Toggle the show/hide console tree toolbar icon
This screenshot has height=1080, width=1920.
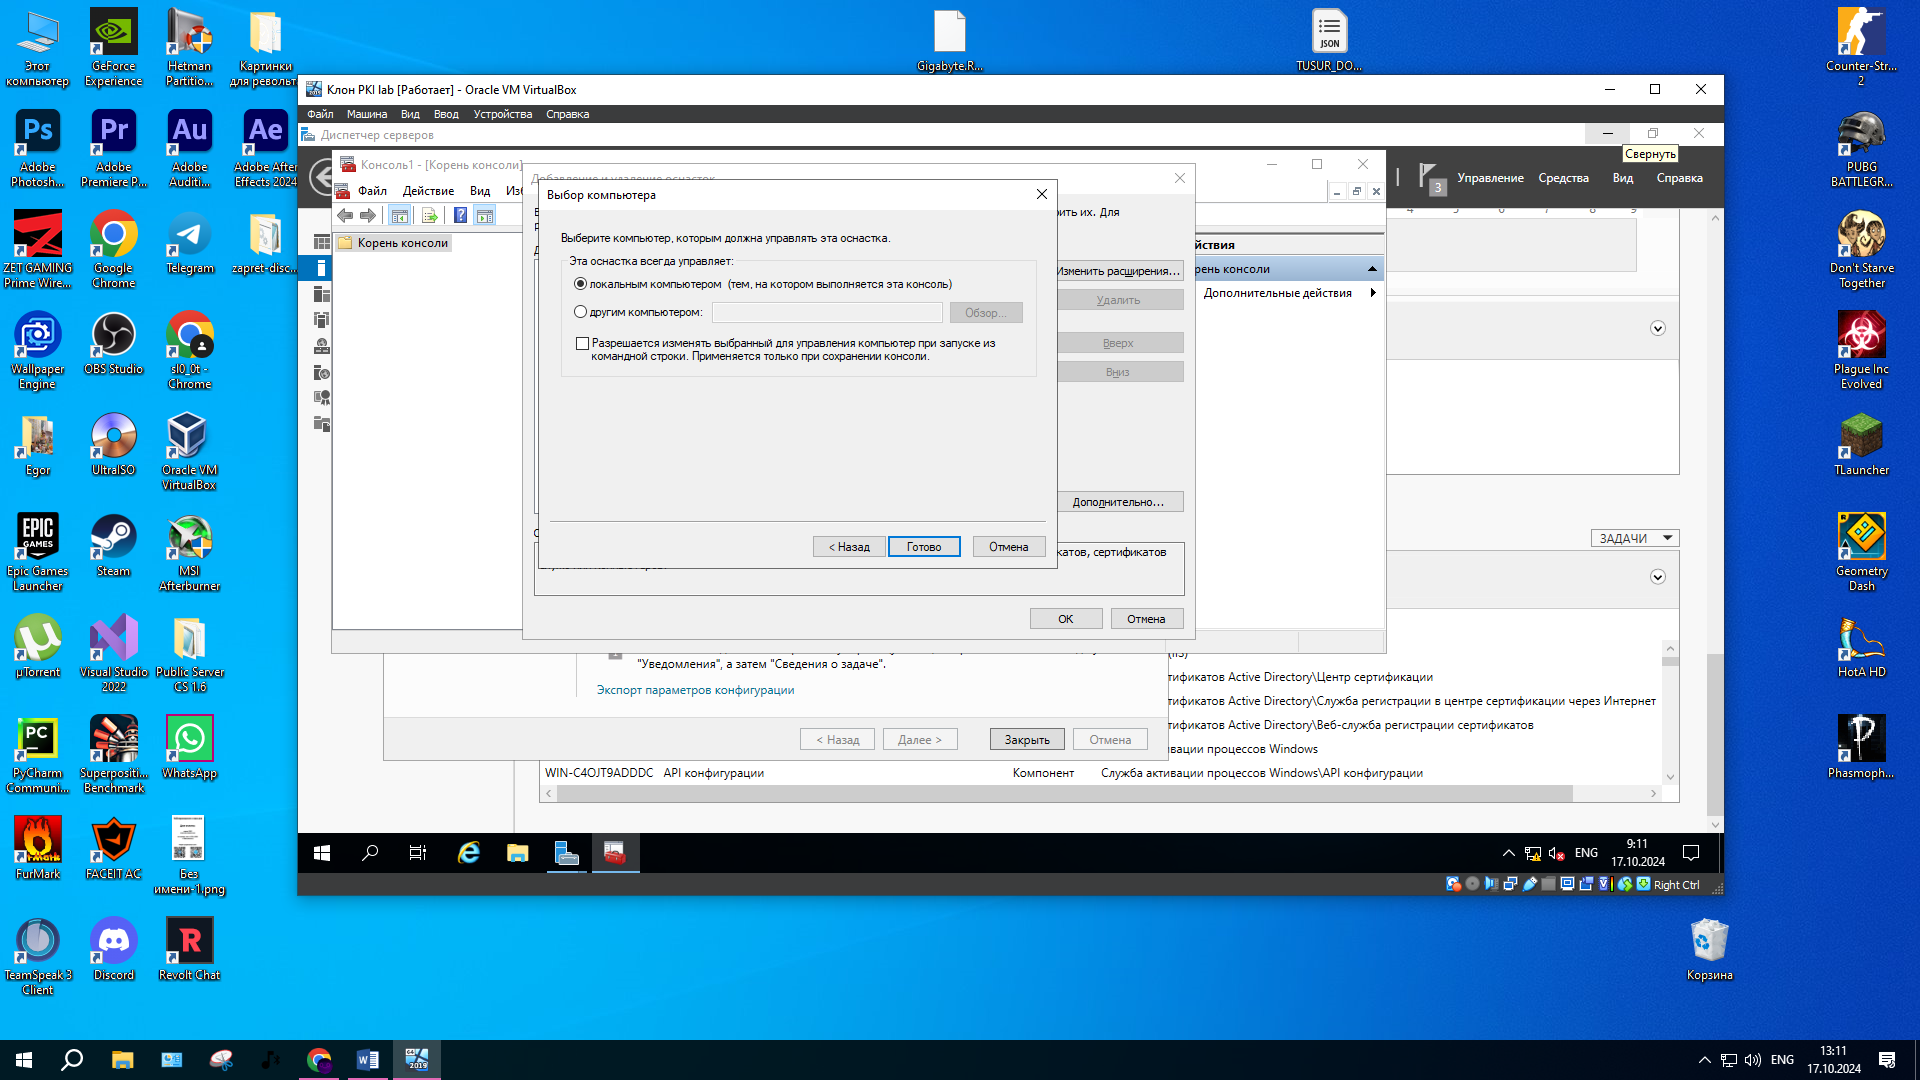(399, 216)
